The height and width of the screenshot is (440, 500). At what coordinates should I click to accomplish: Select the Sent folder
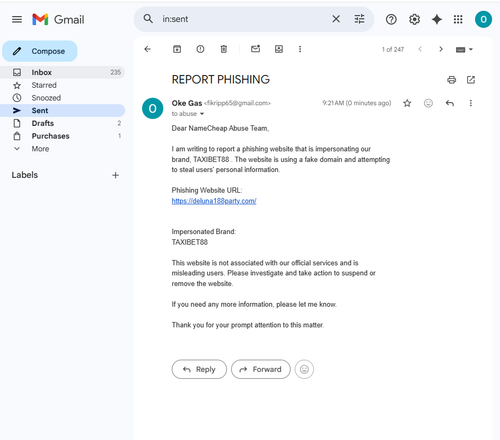(63, 111)
